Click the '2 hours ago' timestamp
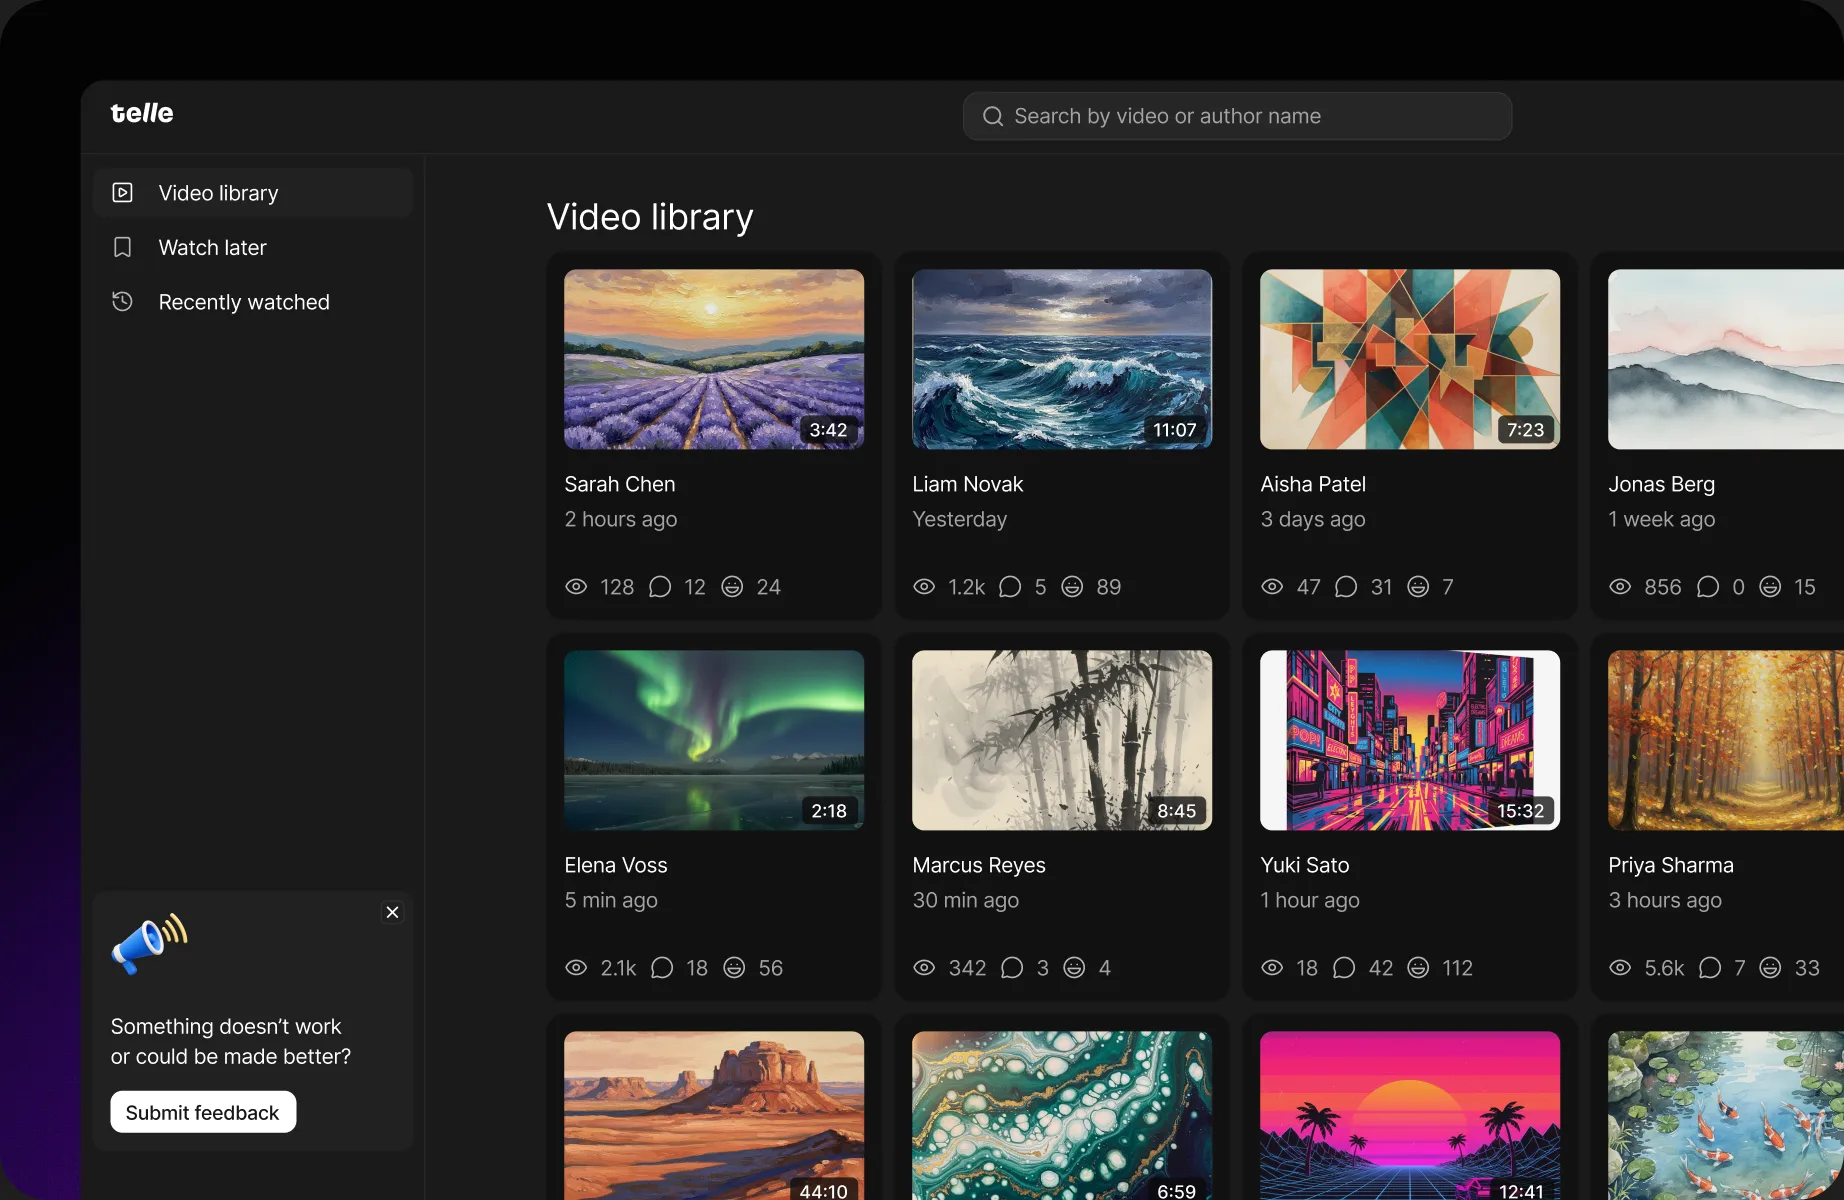This screenshot has width=1844, height=1200. click(621, 519)
